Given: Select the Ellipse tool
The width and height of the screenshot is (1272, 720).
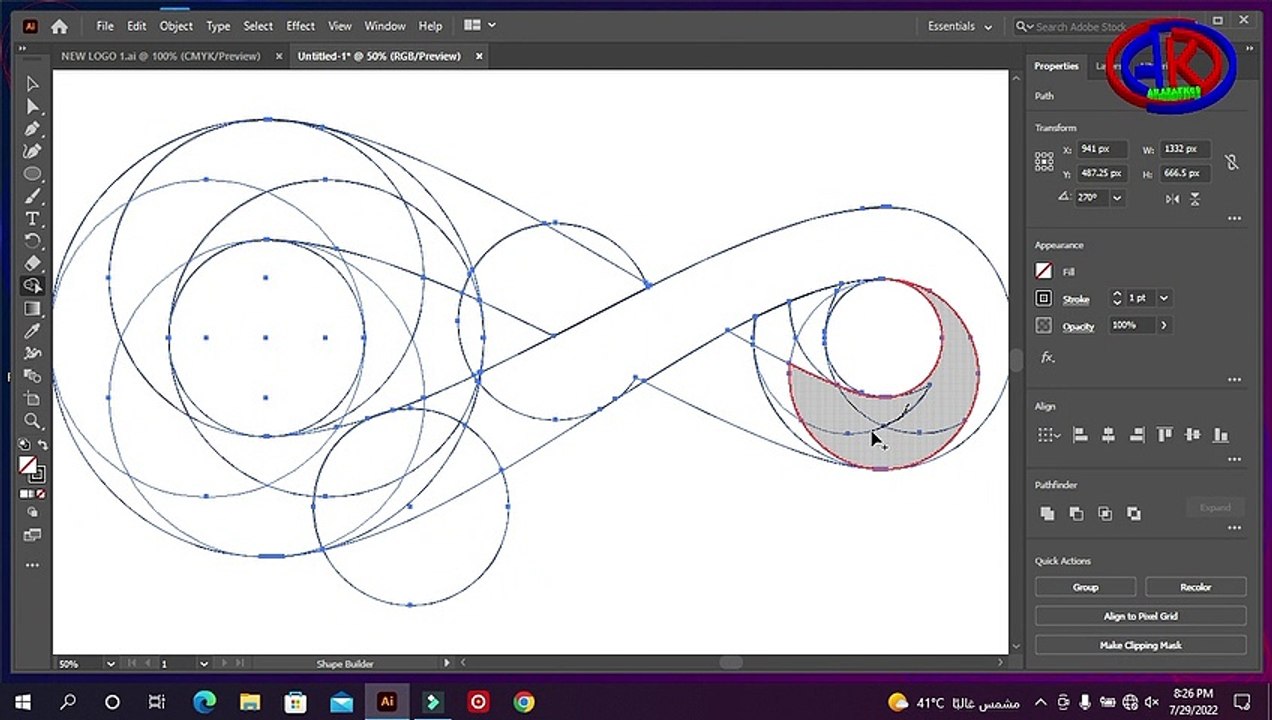Looking at the screenshot, I should [32, 174].
